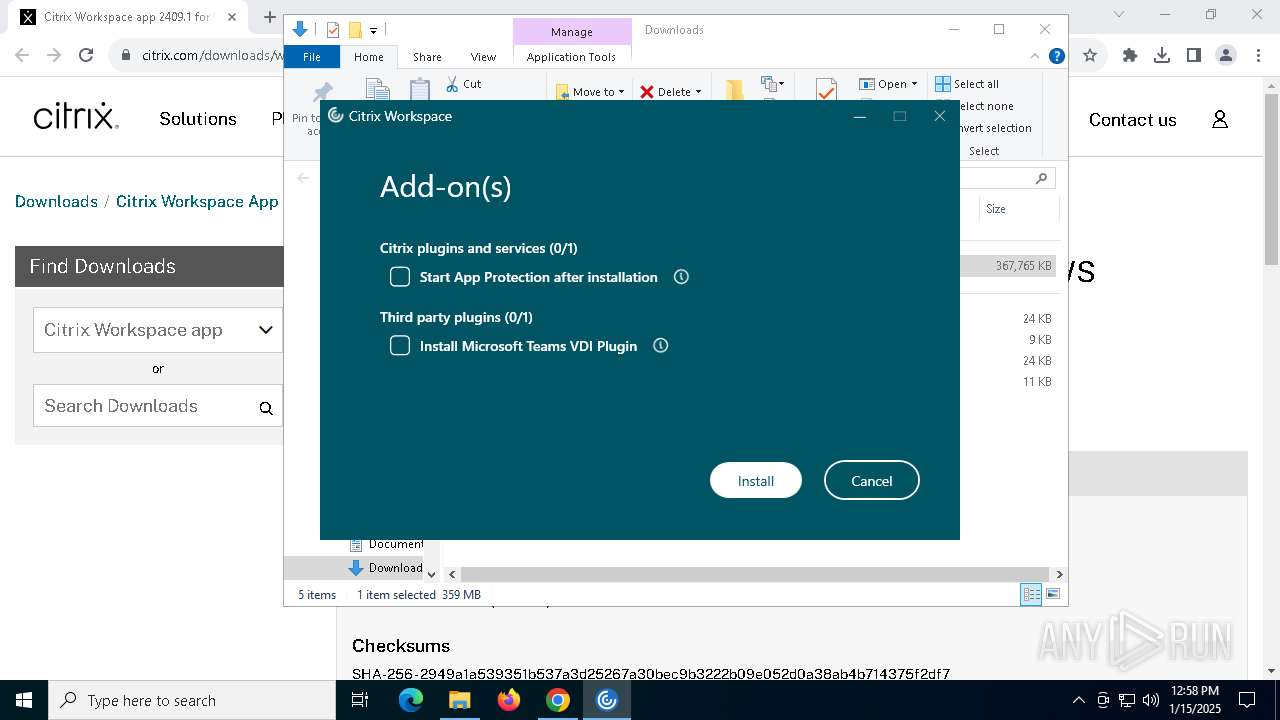The image size is (1280, 720).
Task: Open Citrix Workspace app product dropdown
Action: point(158,330)
